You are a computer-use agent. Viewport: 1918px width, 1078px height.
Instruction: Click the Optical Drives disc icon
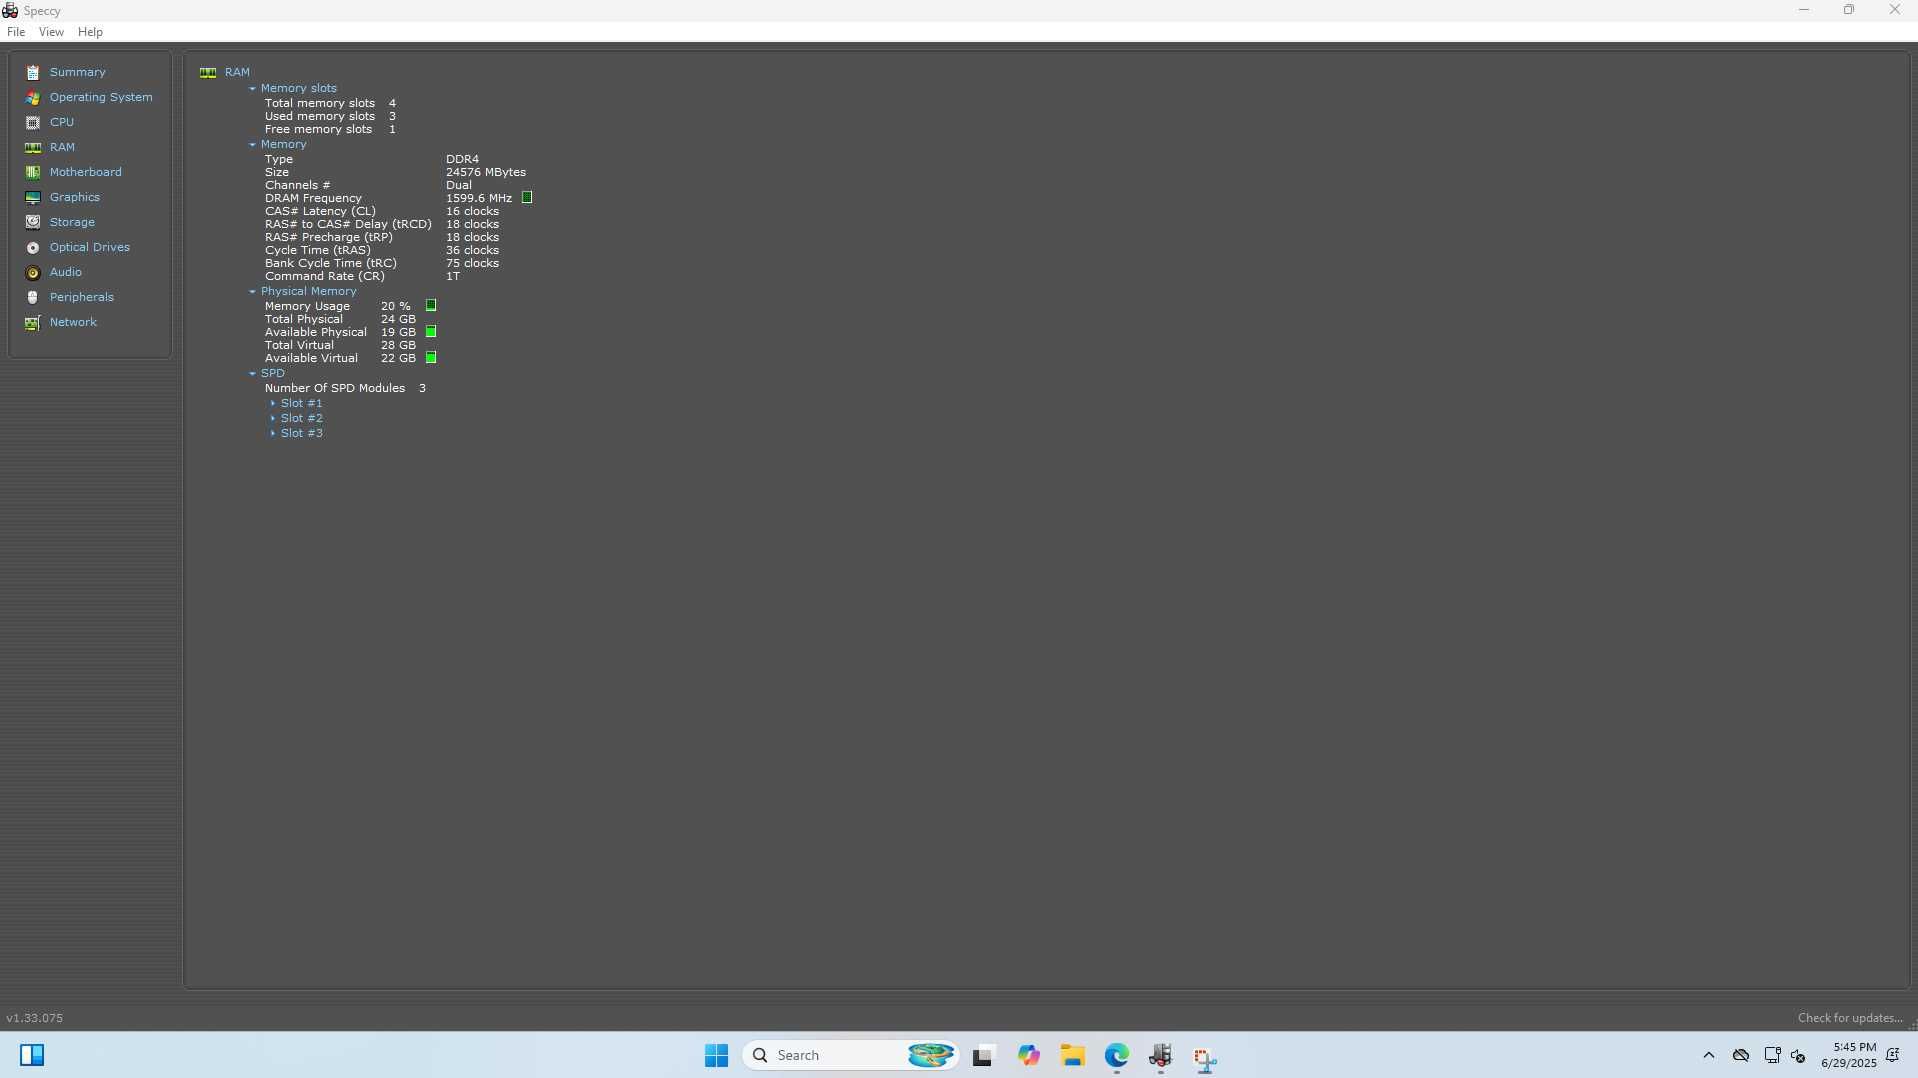tap(33, 247)
